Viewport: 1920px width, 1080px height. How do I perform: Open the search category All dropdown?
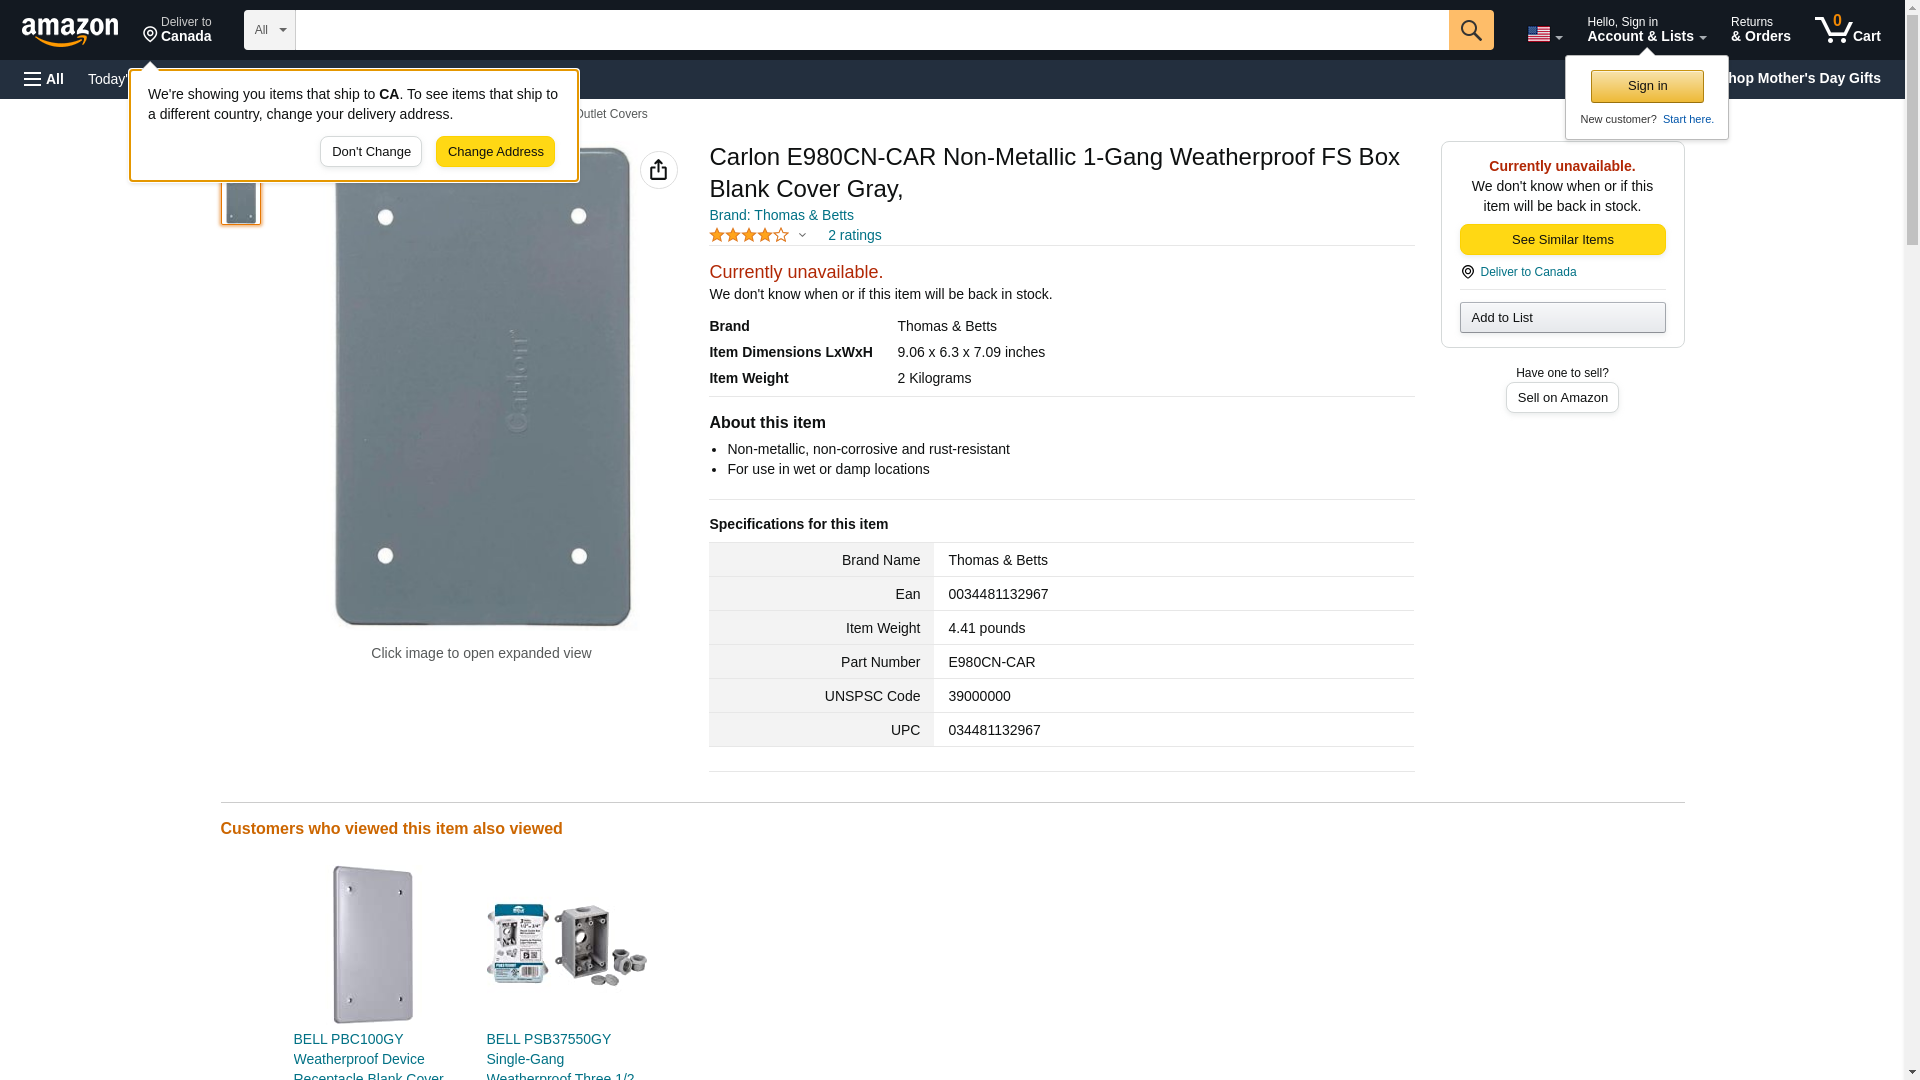click(269, 30)
